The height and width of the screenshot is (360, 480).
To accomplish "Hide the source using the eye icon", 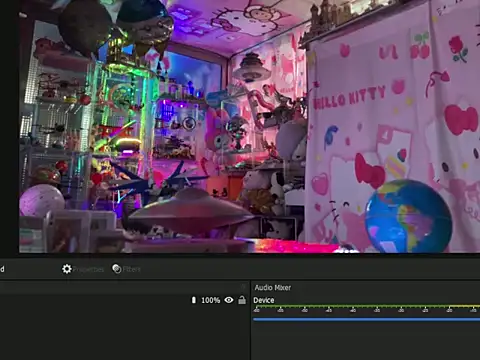I will 229,300.
